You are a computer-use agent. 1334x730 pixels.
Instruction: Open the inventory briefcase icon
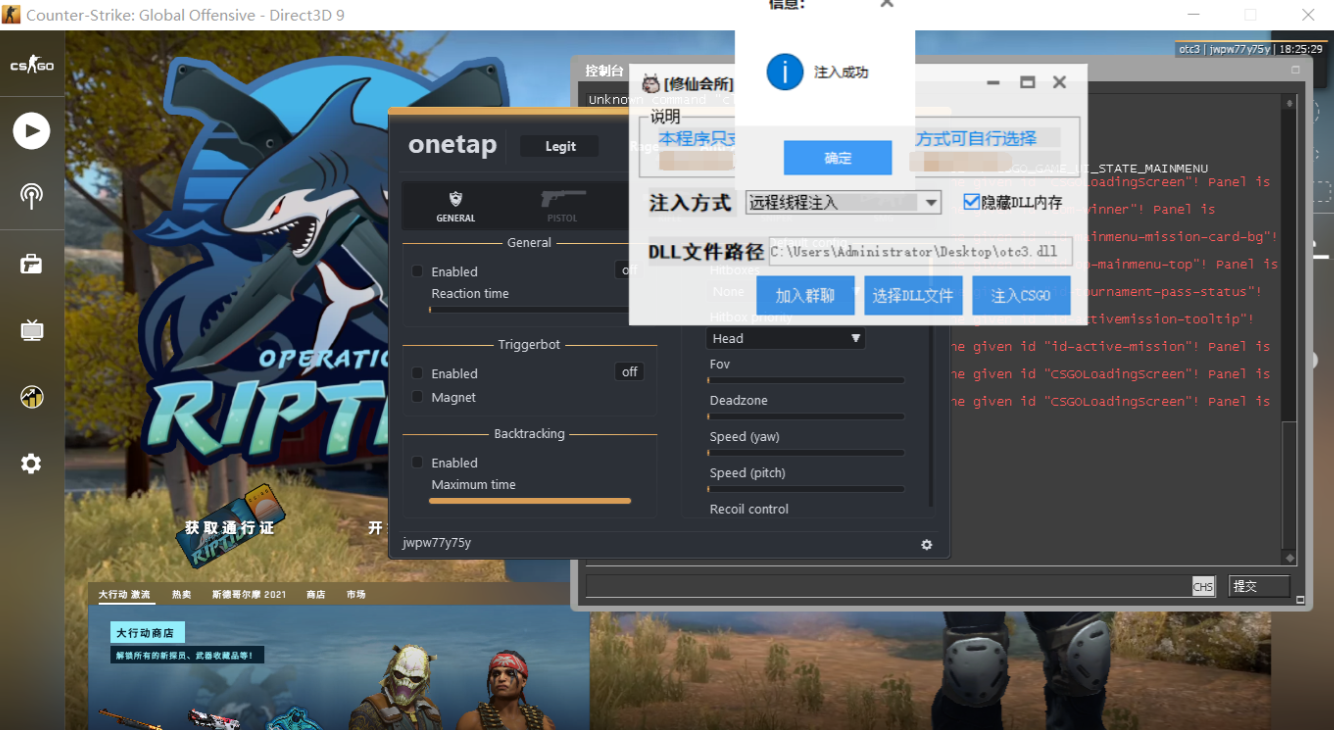[31, 264]
